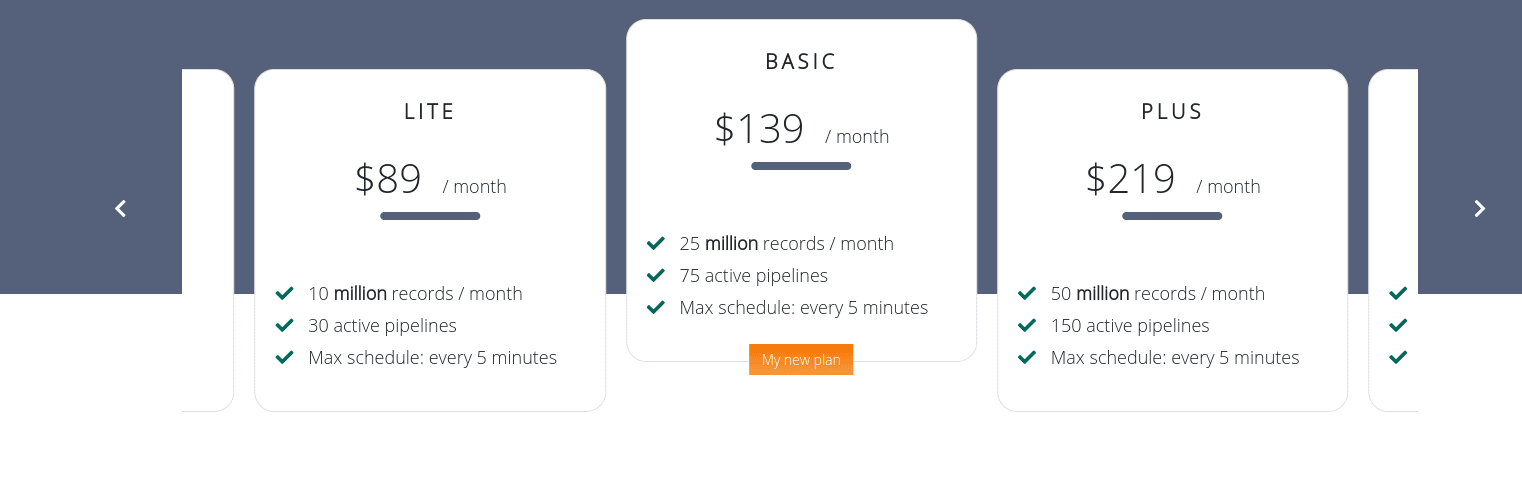The width and height of the screenshot is (1522, 485).
Task: Click checkmark beside 25 million records
Action: pos(656,243)
